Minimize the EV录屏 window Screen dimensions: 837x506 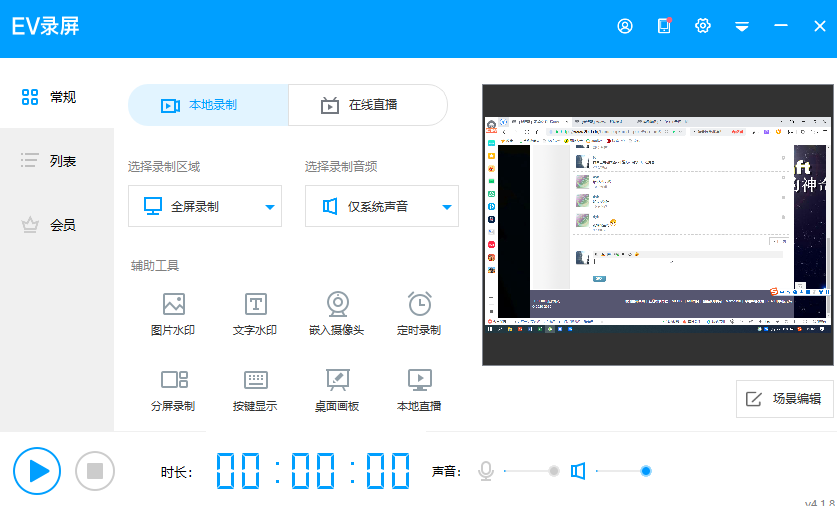point(781,26)
